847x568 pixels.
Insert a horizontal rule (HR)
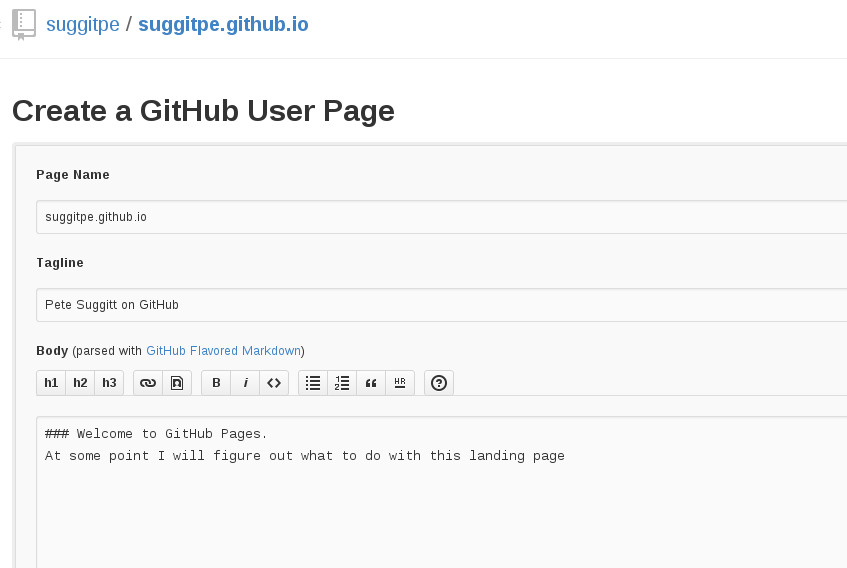pos(400,383)
